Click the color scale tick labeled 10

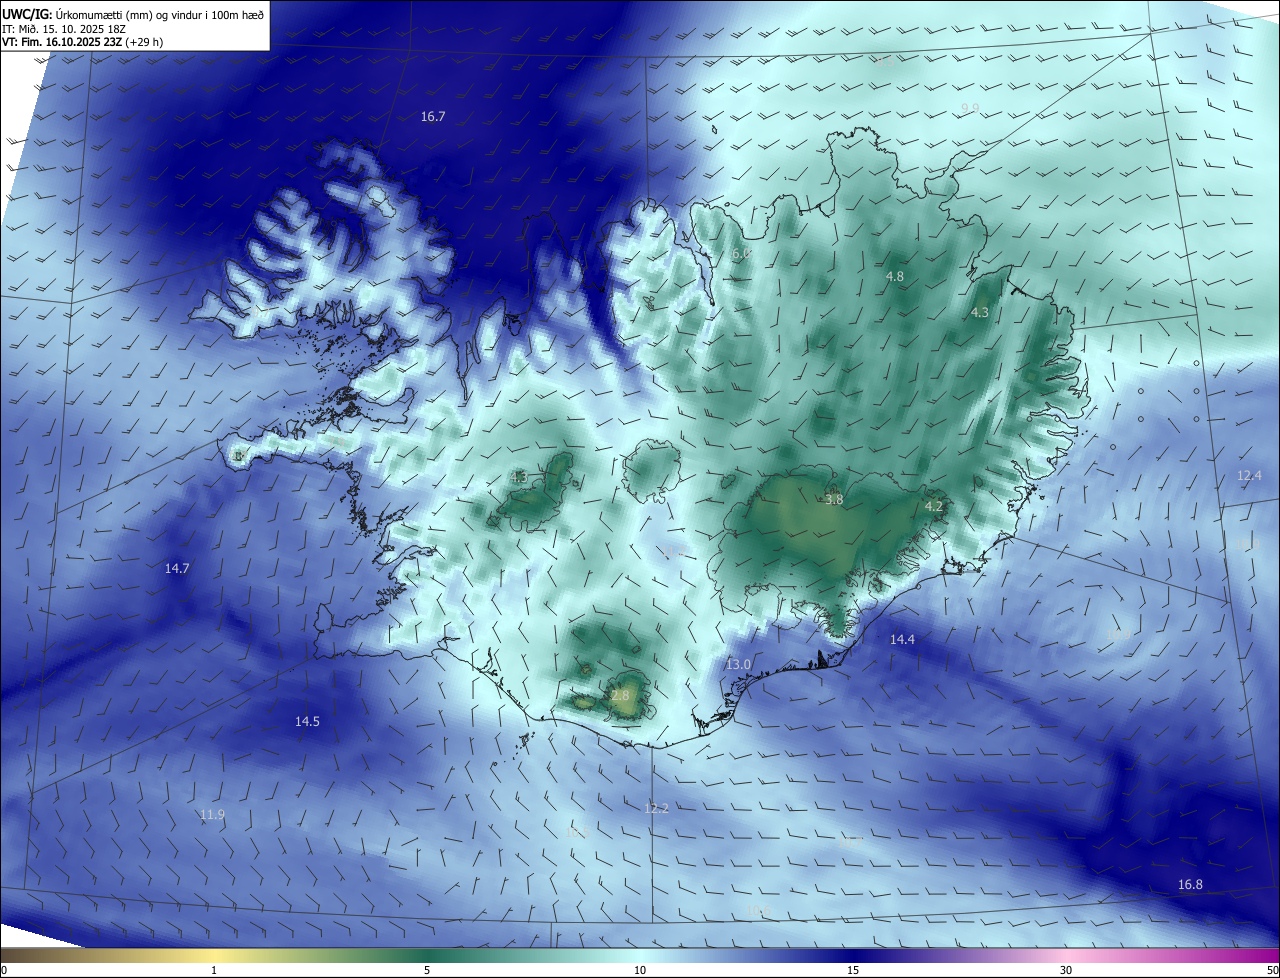coord(640,970)
